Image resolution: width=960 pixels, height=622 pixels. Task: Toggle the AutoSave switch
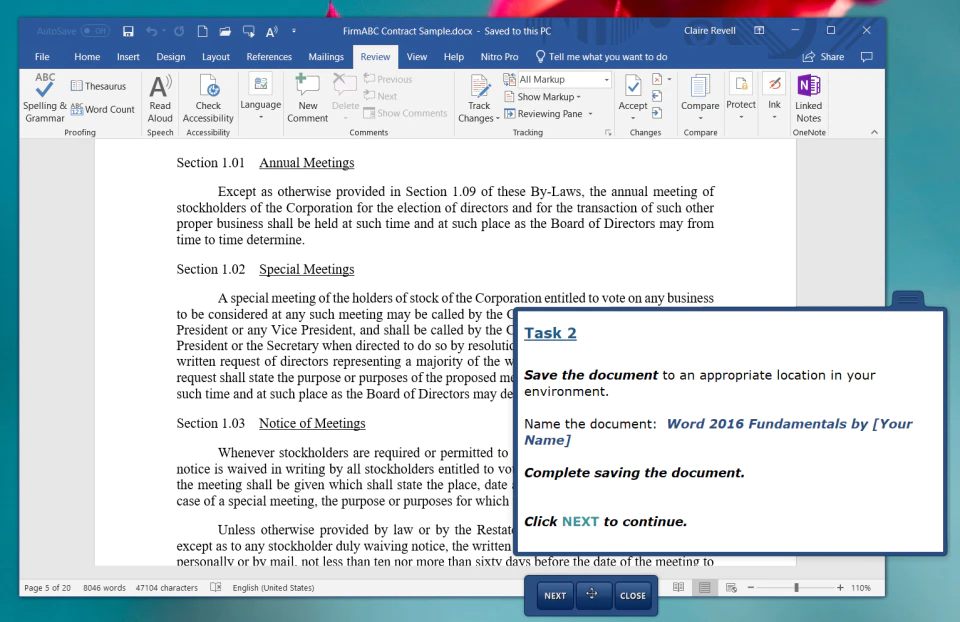(96, 31)
